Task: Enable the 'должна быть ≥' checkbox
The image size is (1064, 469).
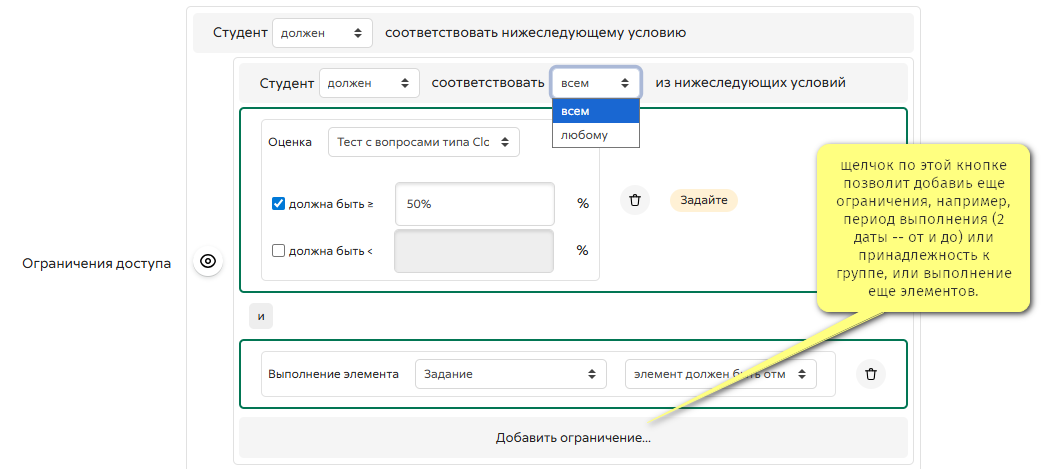Action: coord(279,204)
